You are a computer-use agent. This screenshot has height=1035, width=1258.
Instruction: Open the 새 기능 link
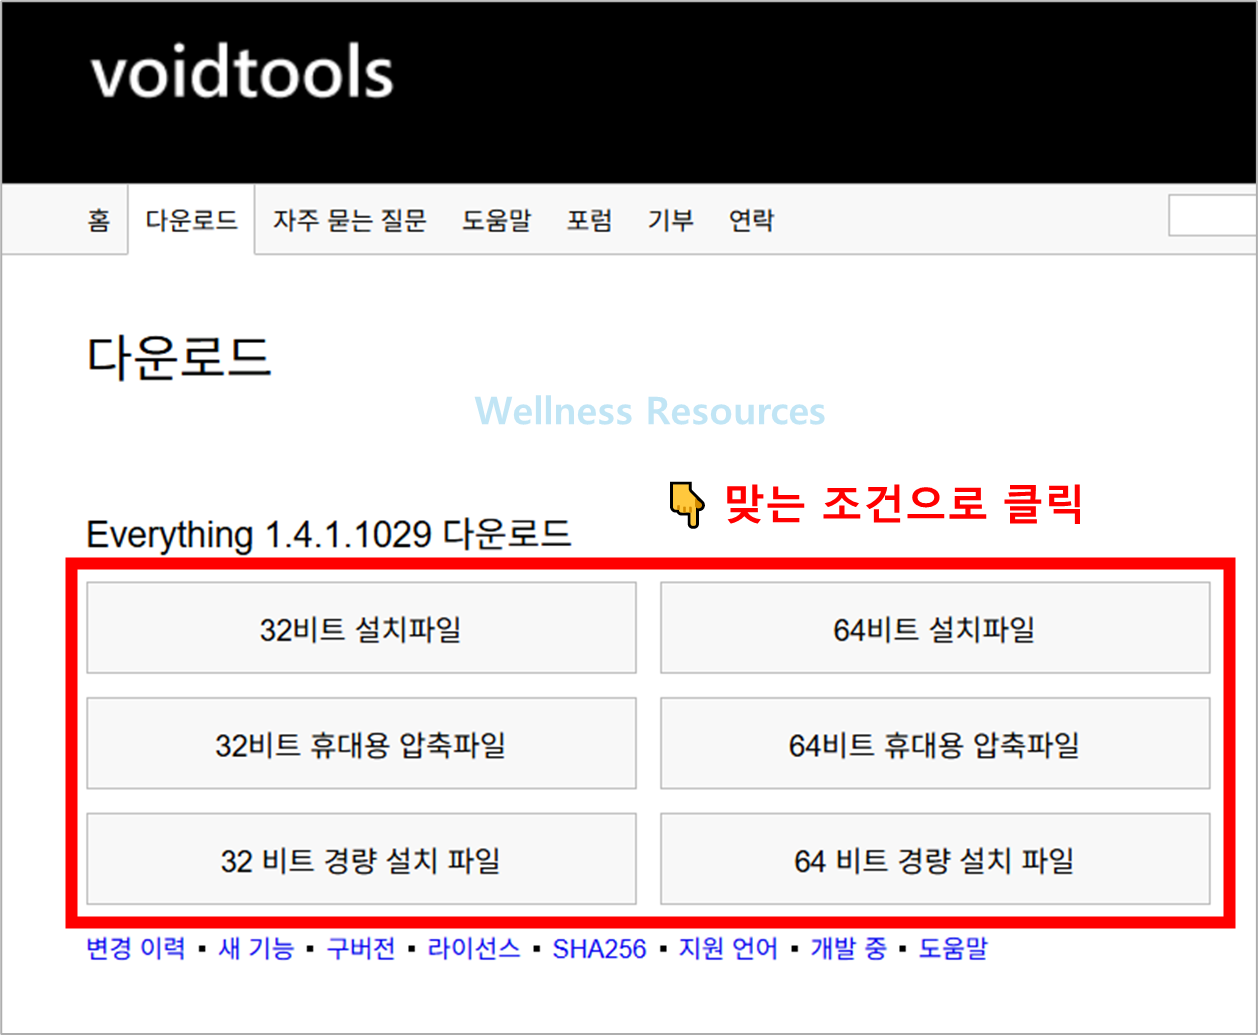pyautogui.click(x=256, y=948)
